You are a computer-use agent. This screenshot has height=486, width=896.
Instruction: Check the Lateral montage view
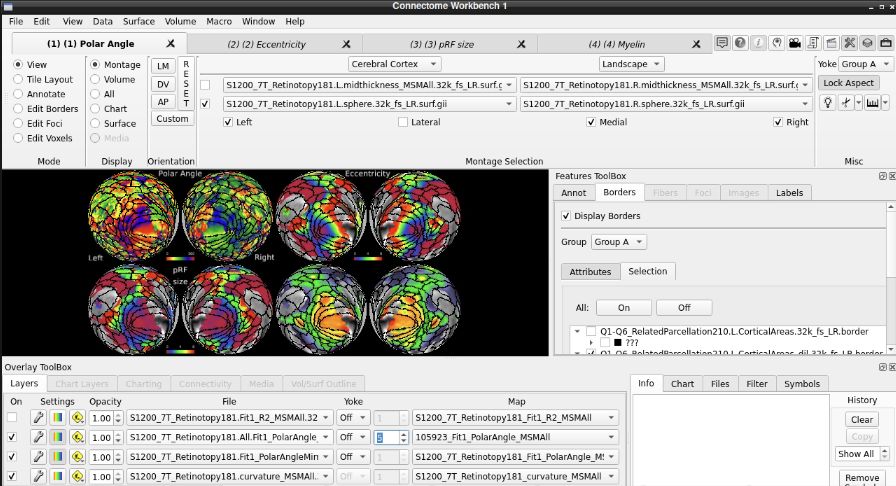tap(403, 122)
